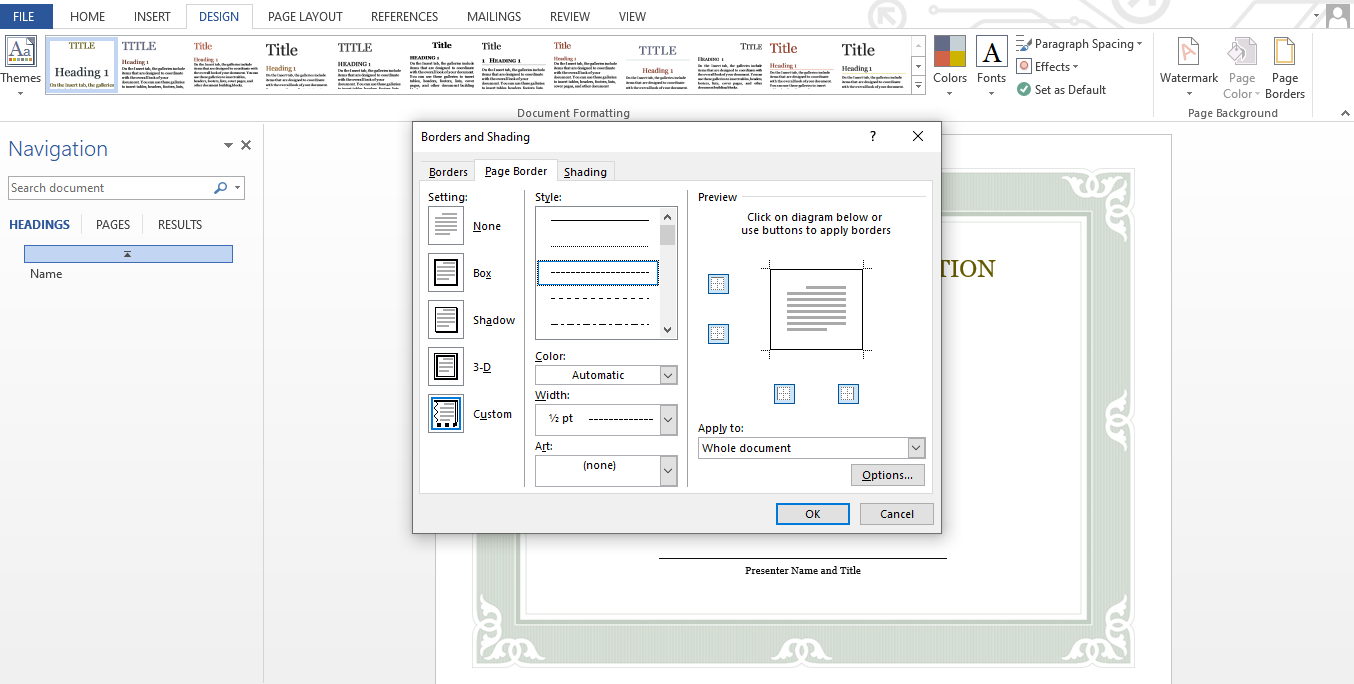This screenshot has height=684, width=1354.
Task: Toggle the top border in preview
Action: (x=718, y=284)
